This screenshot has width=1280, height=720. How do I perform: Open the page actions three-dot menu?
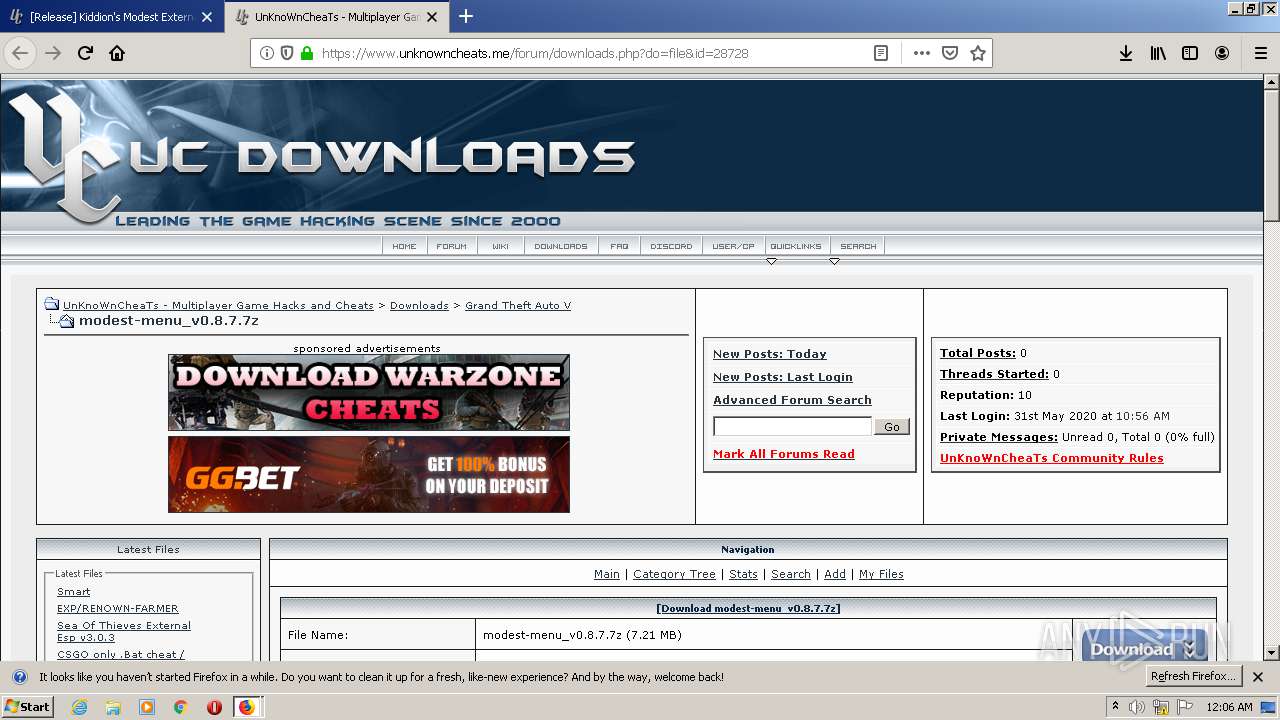tap(921, 53)
